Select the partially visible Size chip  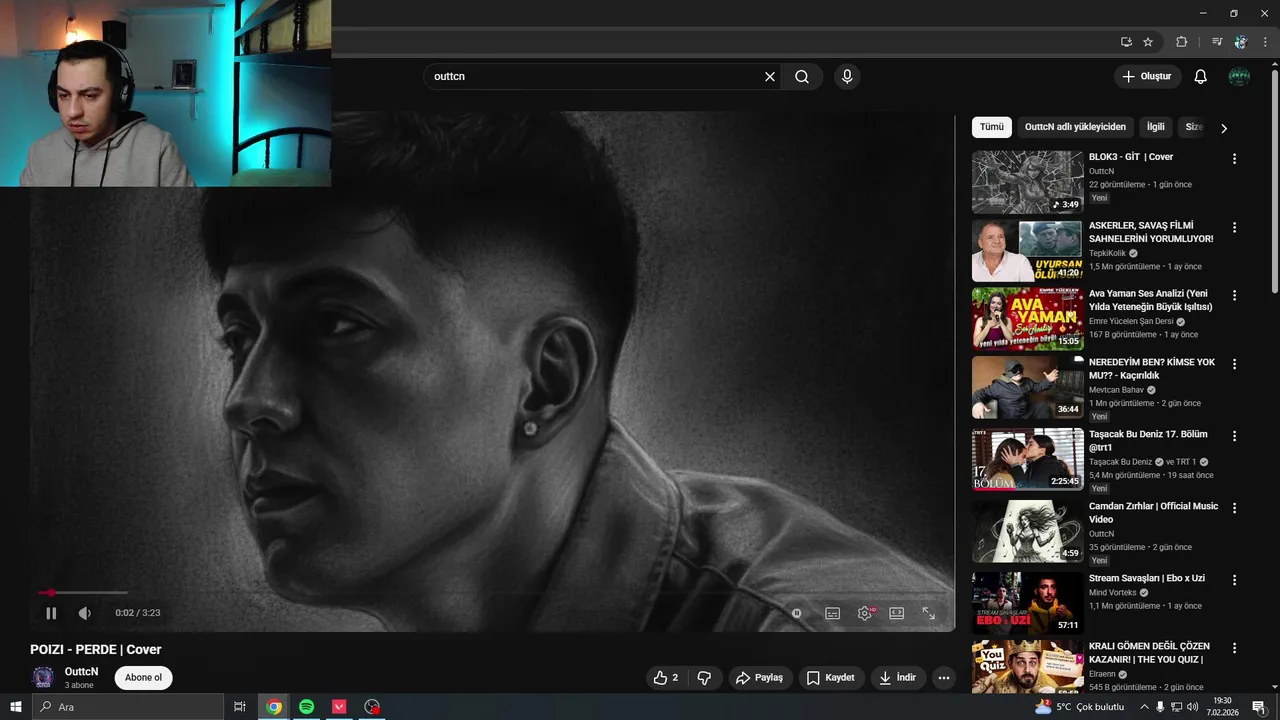point(1193,127)
